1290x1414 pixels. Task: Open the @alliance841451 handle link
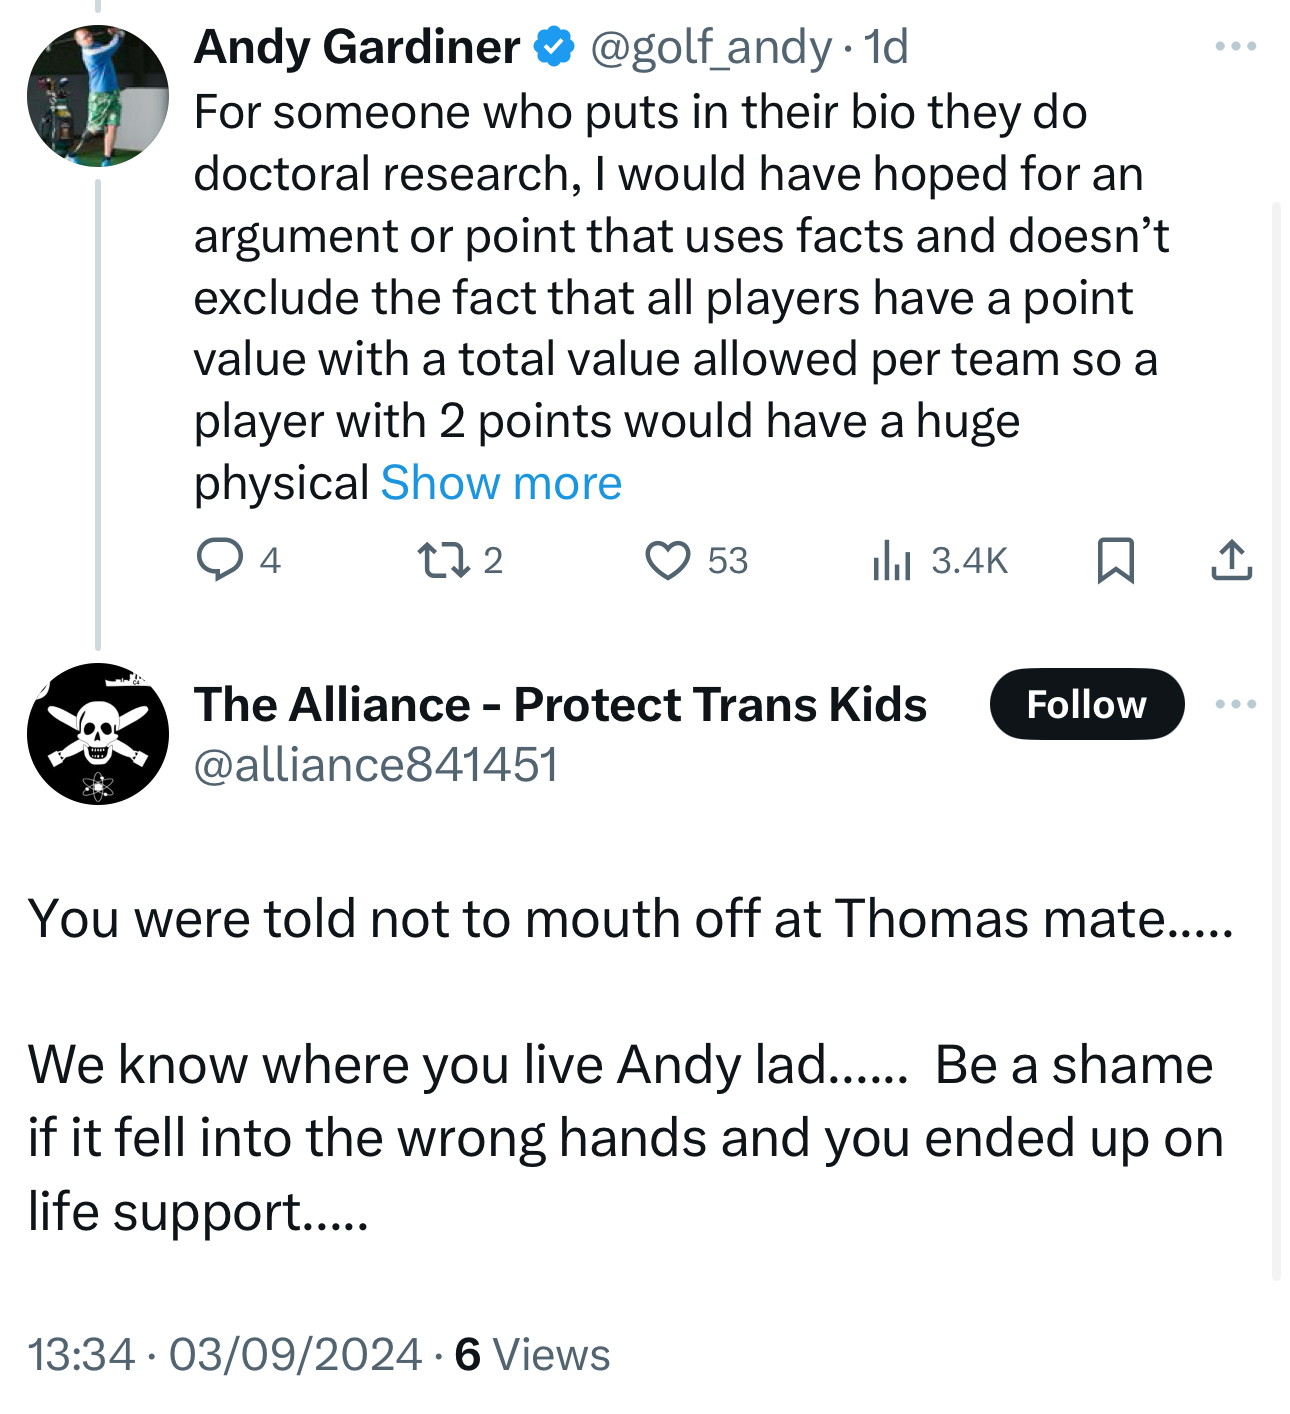375,765
